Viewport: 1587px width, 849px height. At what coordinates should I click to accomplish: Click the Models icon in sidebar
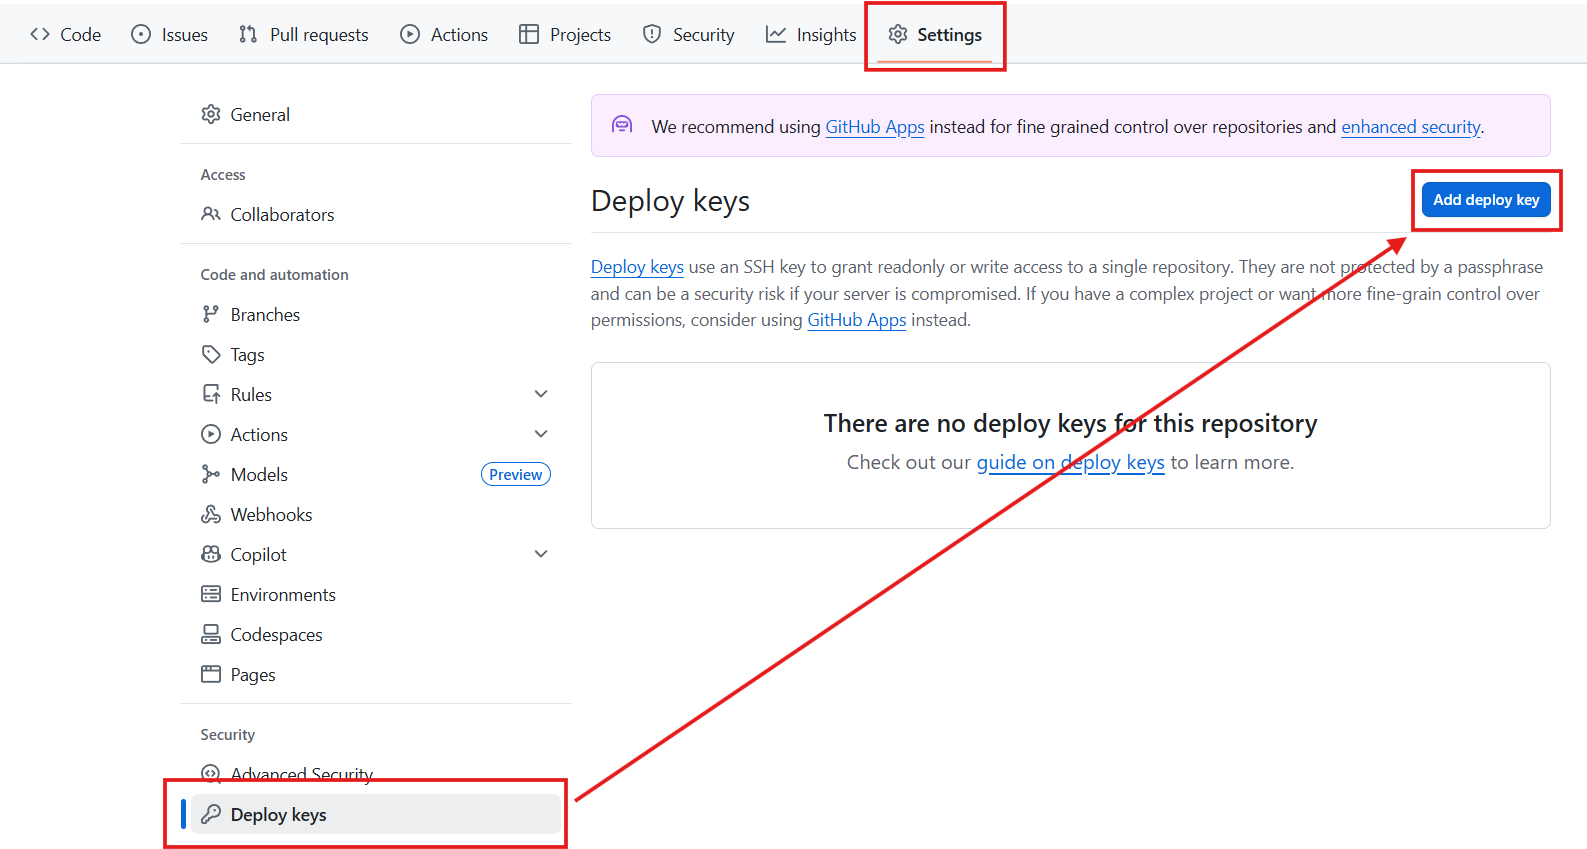[x=211, y=474]
